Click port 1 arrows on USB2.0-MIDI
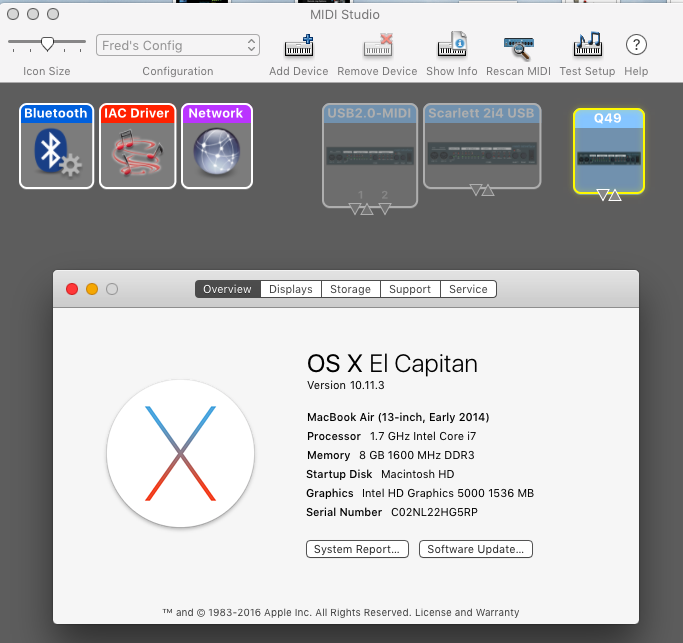Image resolution: width=683 pixels, height=643 pixels. (361, 209)
